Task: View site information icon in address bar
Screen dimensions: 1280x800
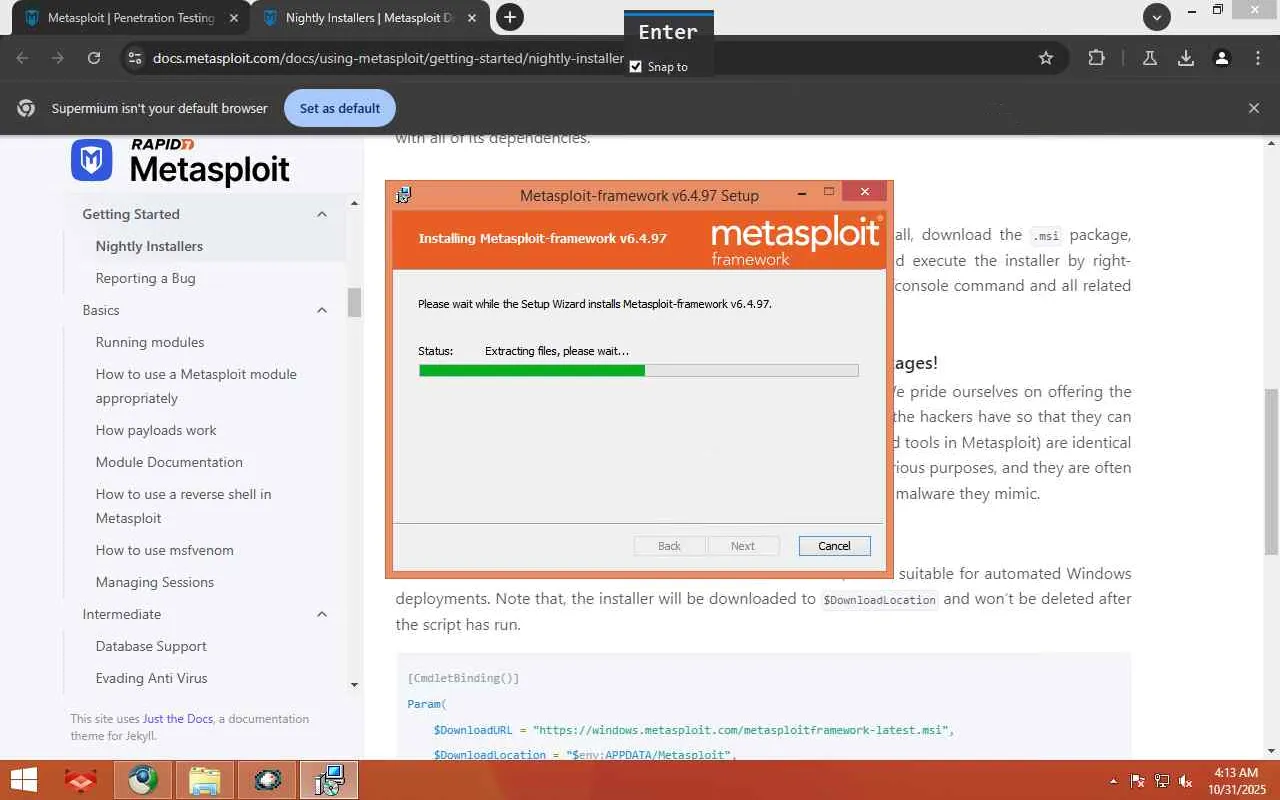Action: [x=134, y=58]
